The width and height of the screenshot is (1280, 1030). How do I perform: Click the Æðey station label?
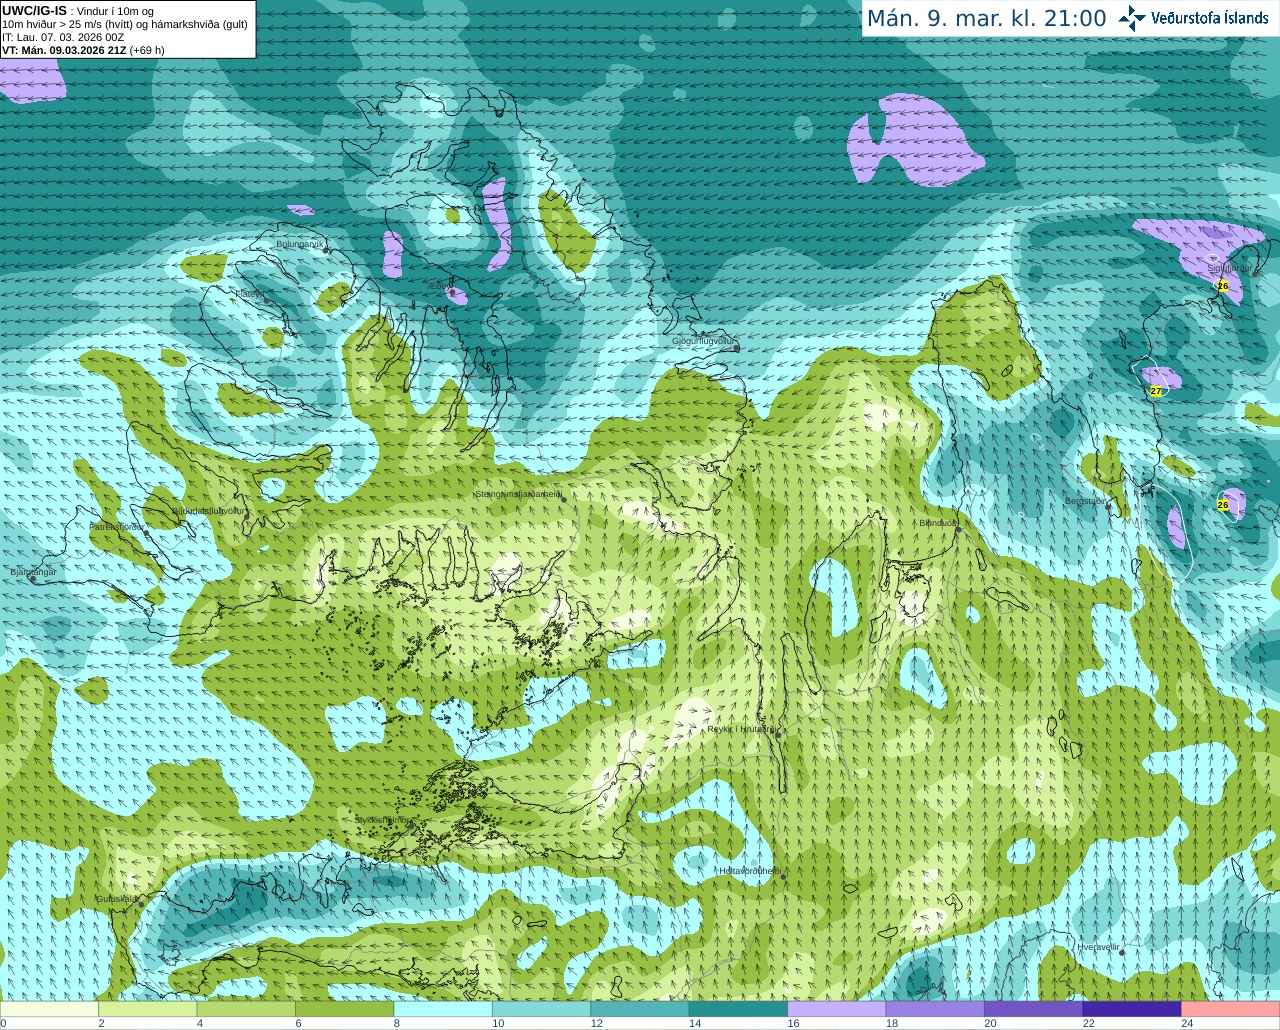click(440, 287)
